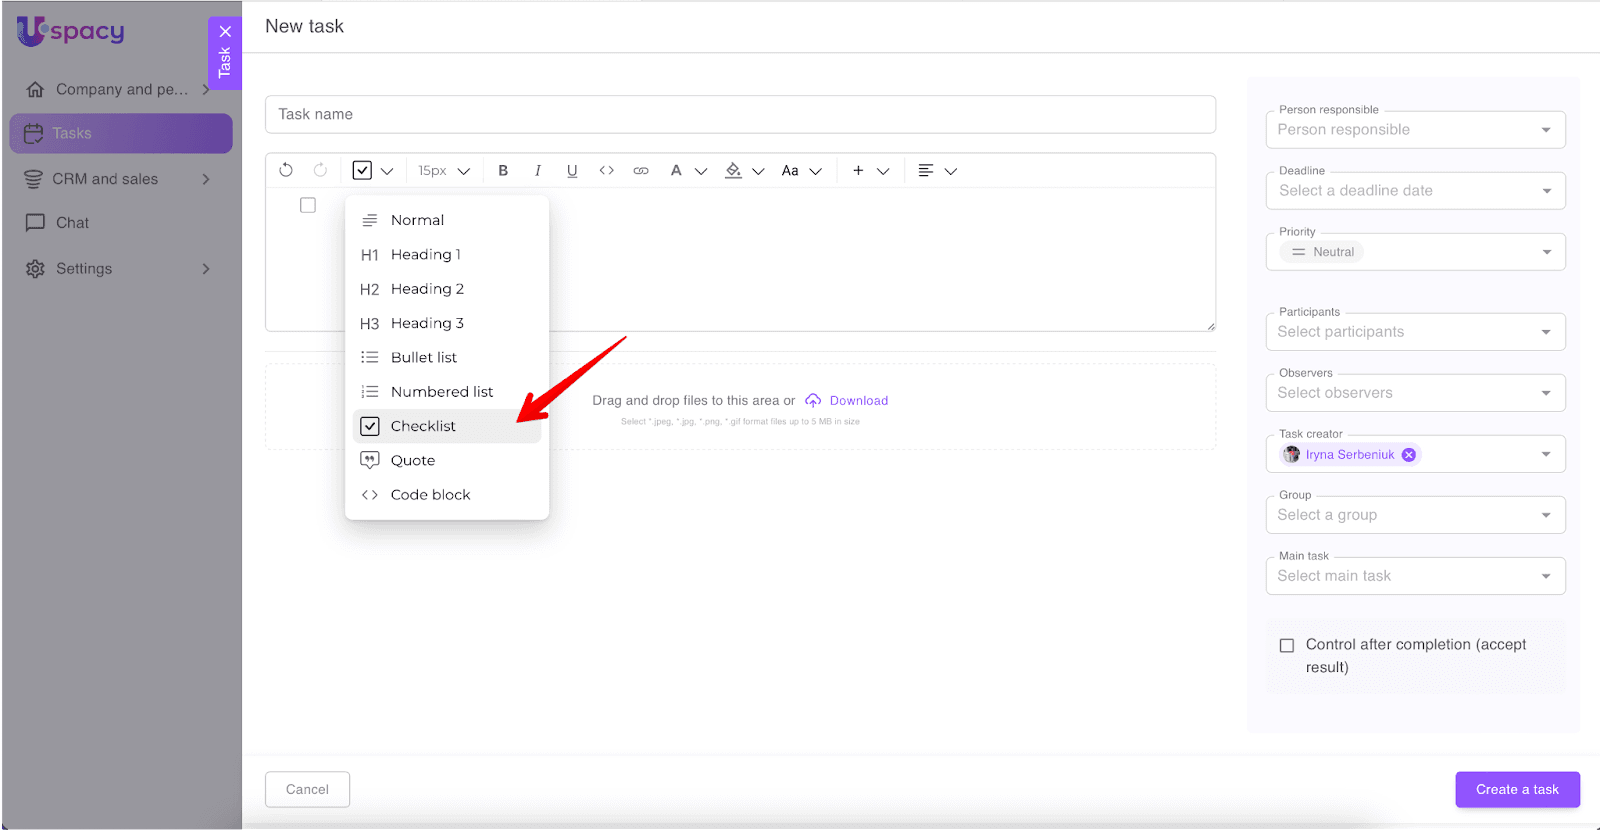Screen dimensions: 1600x830
Task: Underline the selected text
Action: tap(572, 171)
